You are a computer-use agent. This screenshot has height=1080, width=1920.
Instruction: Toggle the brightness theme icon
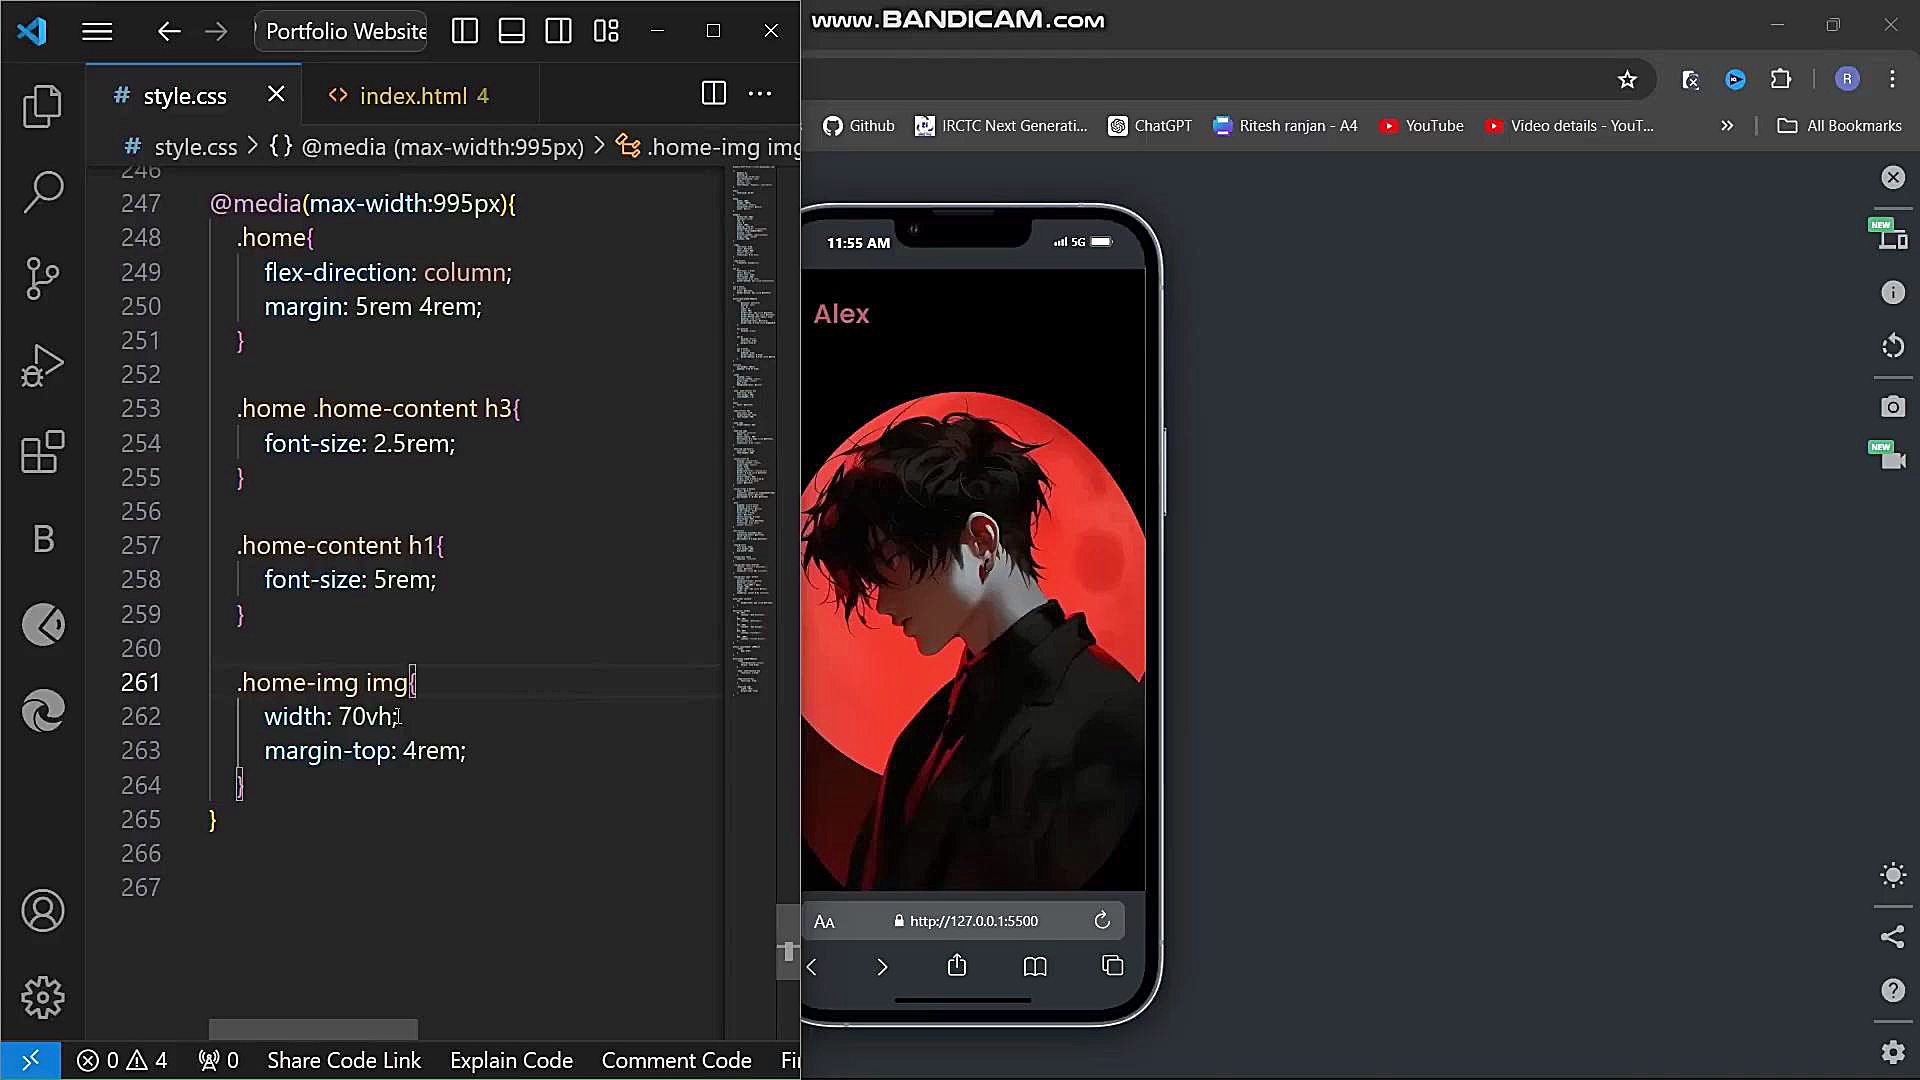tap(1893, 875)
